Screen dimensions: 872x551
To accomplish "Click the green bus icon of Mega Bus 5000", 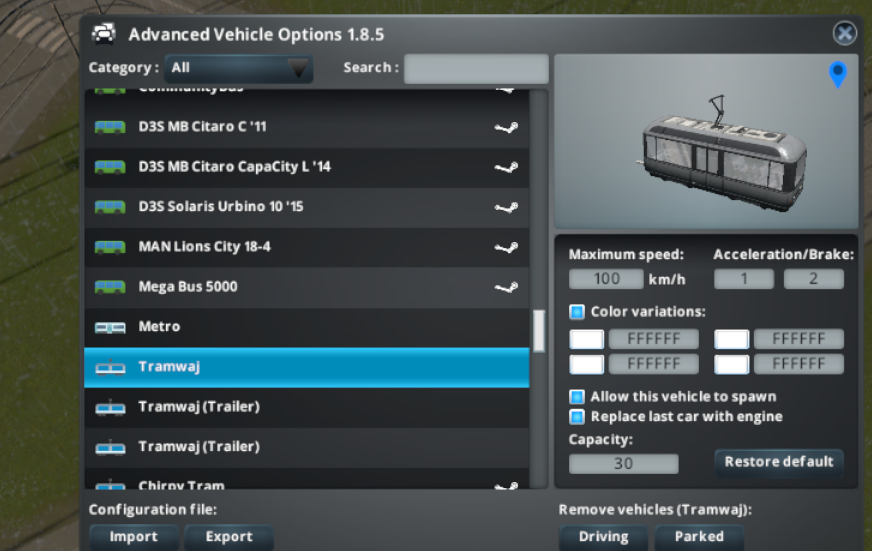I will (110, 287).
